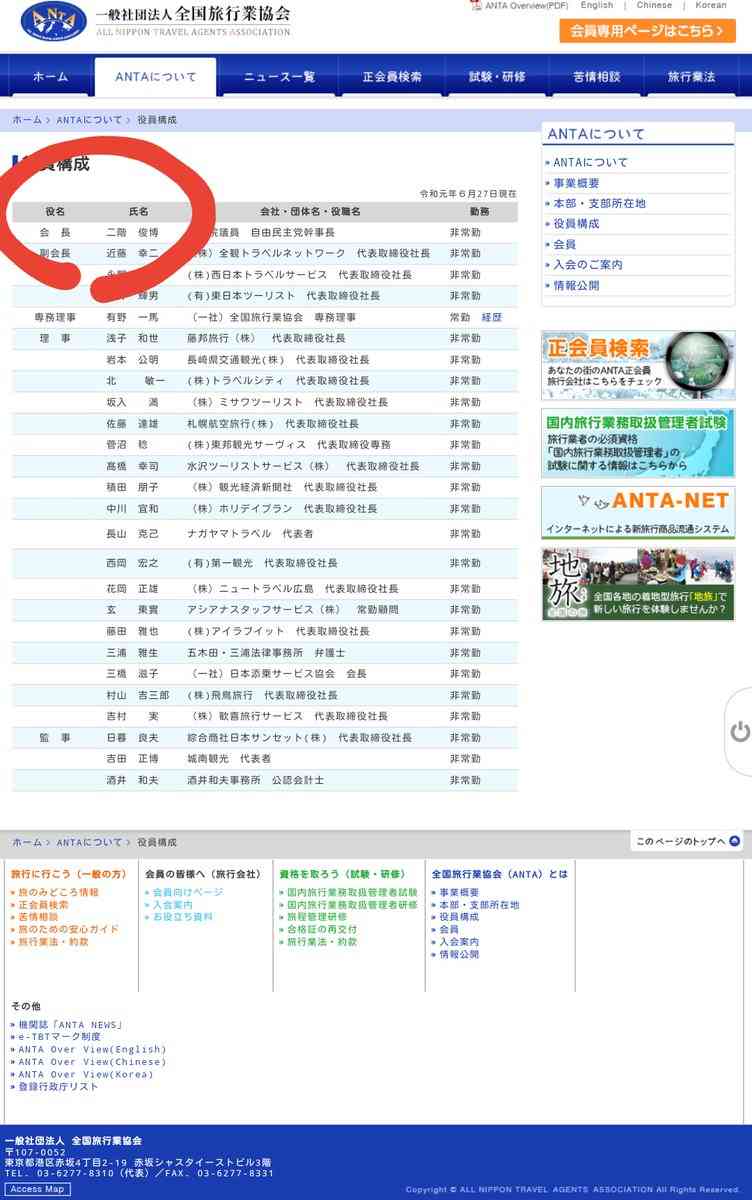
Task: Click ANTAについて in top breadcrumb
Action: 89,120
